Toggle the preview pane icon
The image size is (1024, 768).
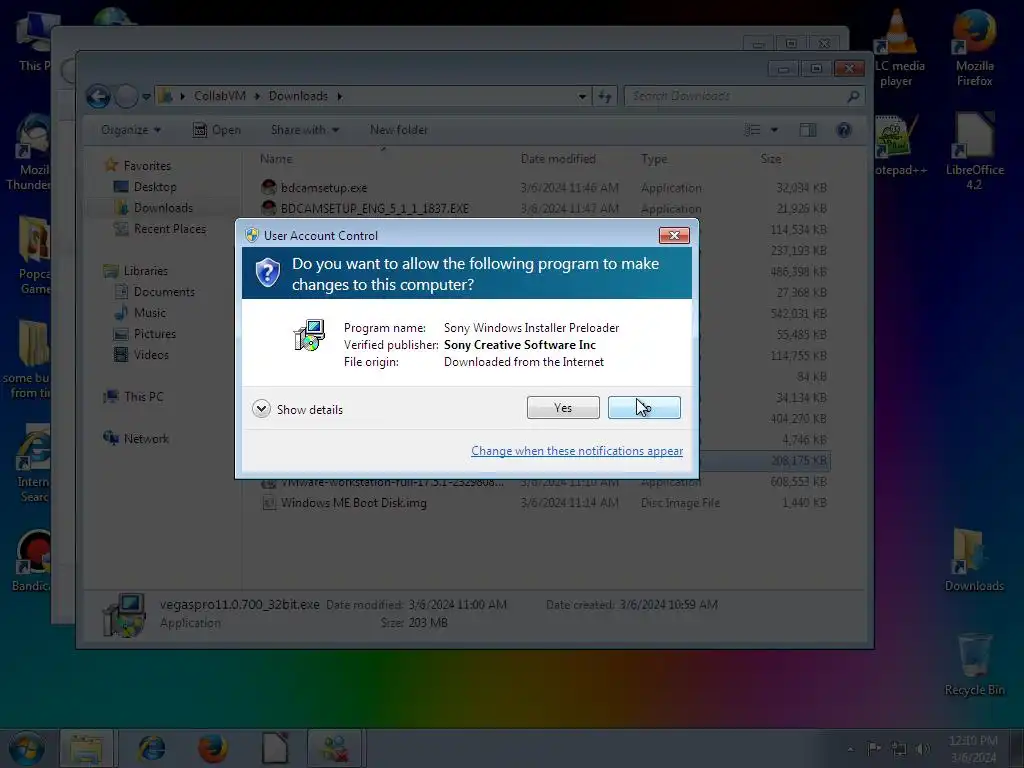pyautogui.click(x=808, y=130)
